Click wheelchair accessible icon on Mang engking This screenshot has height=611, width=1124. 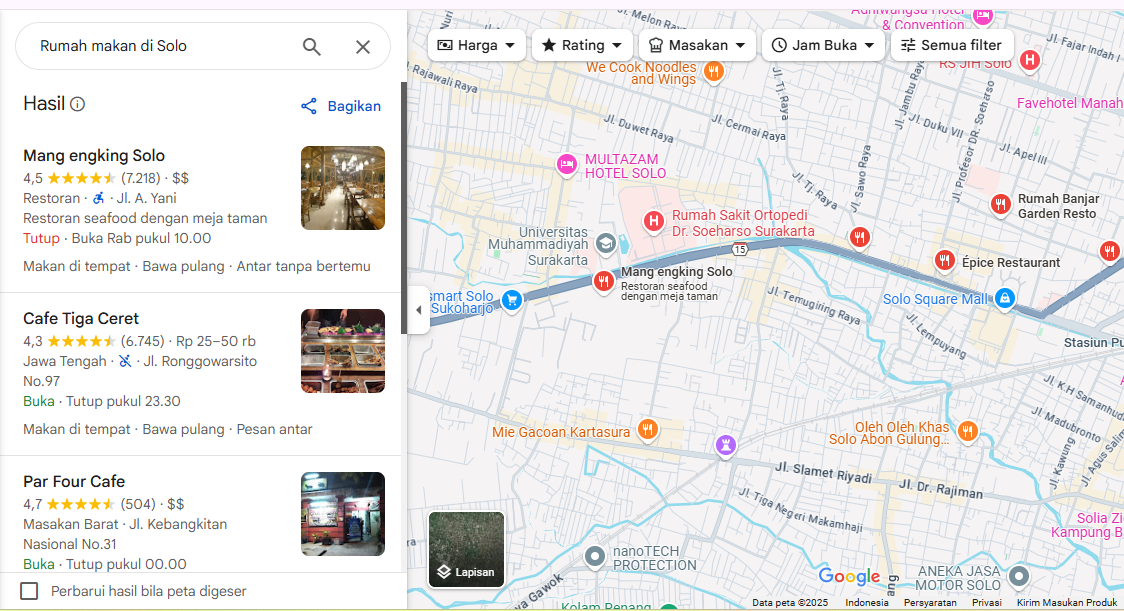pyautogui.click(x=99, y=198)
